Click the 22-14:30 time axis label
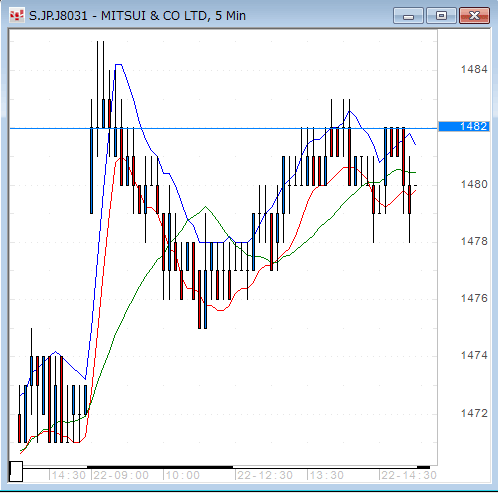This screenshot has height=493, width=498. (x=409, y=475)
